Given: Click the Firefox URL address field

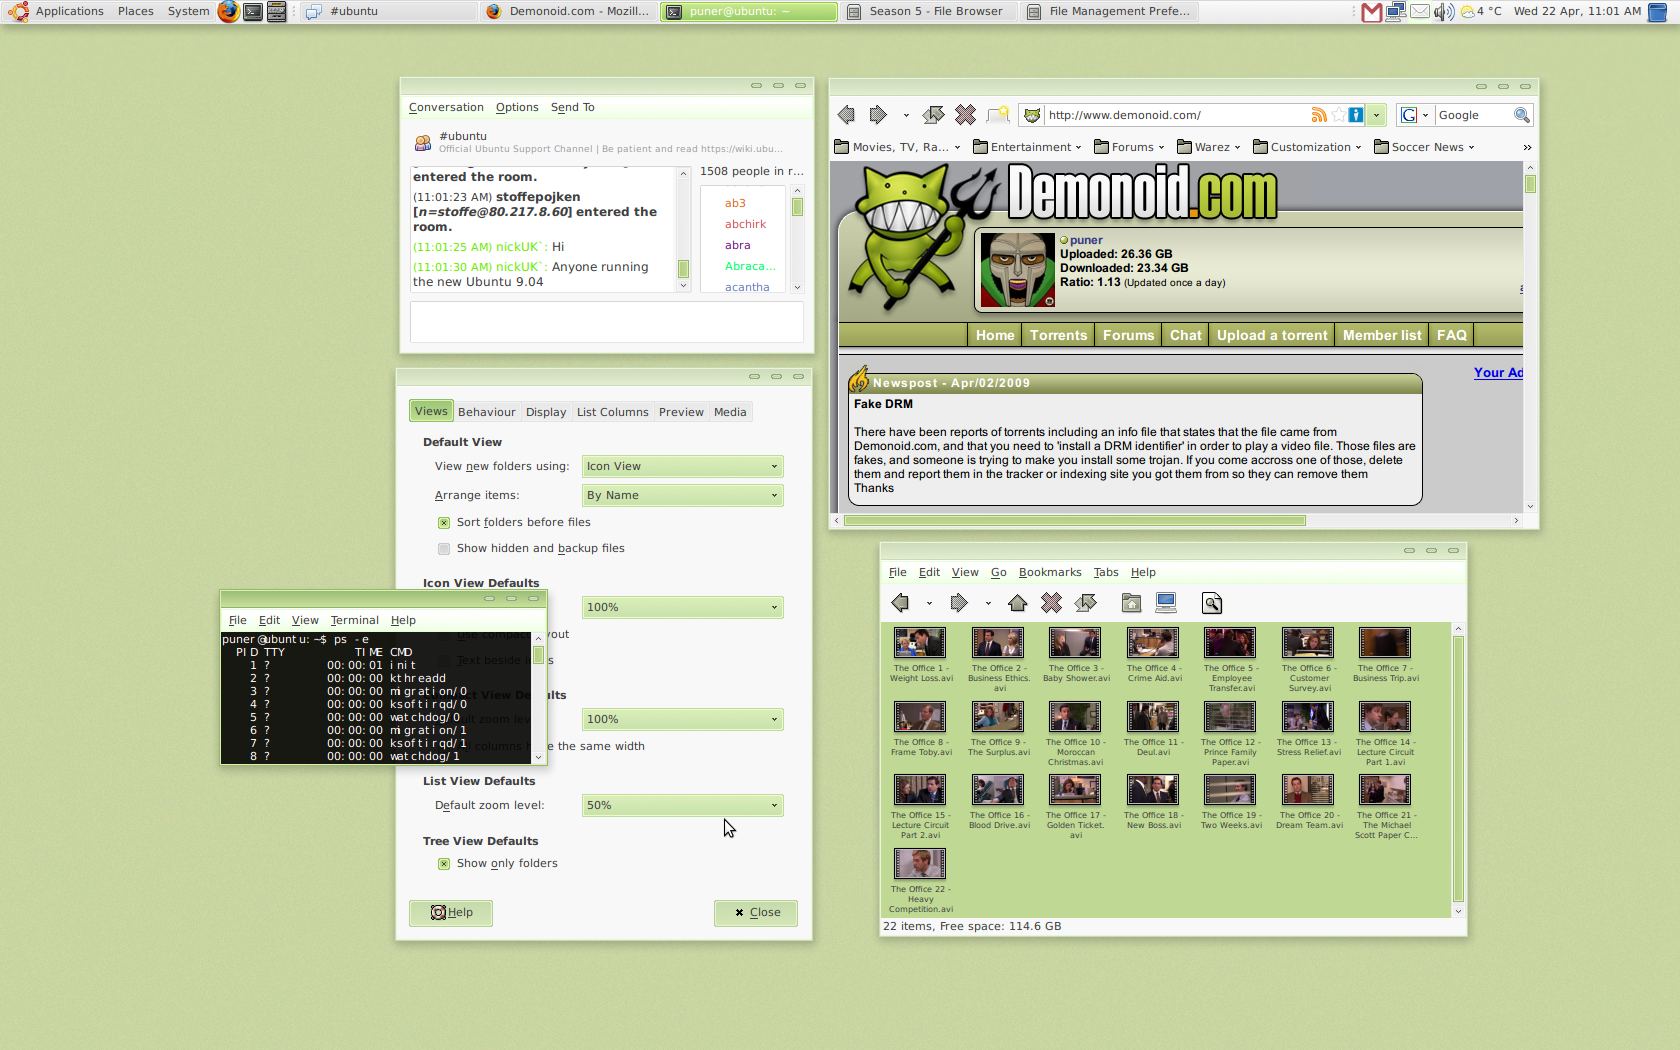Looking at the screenshot, I should [1177, 115].
